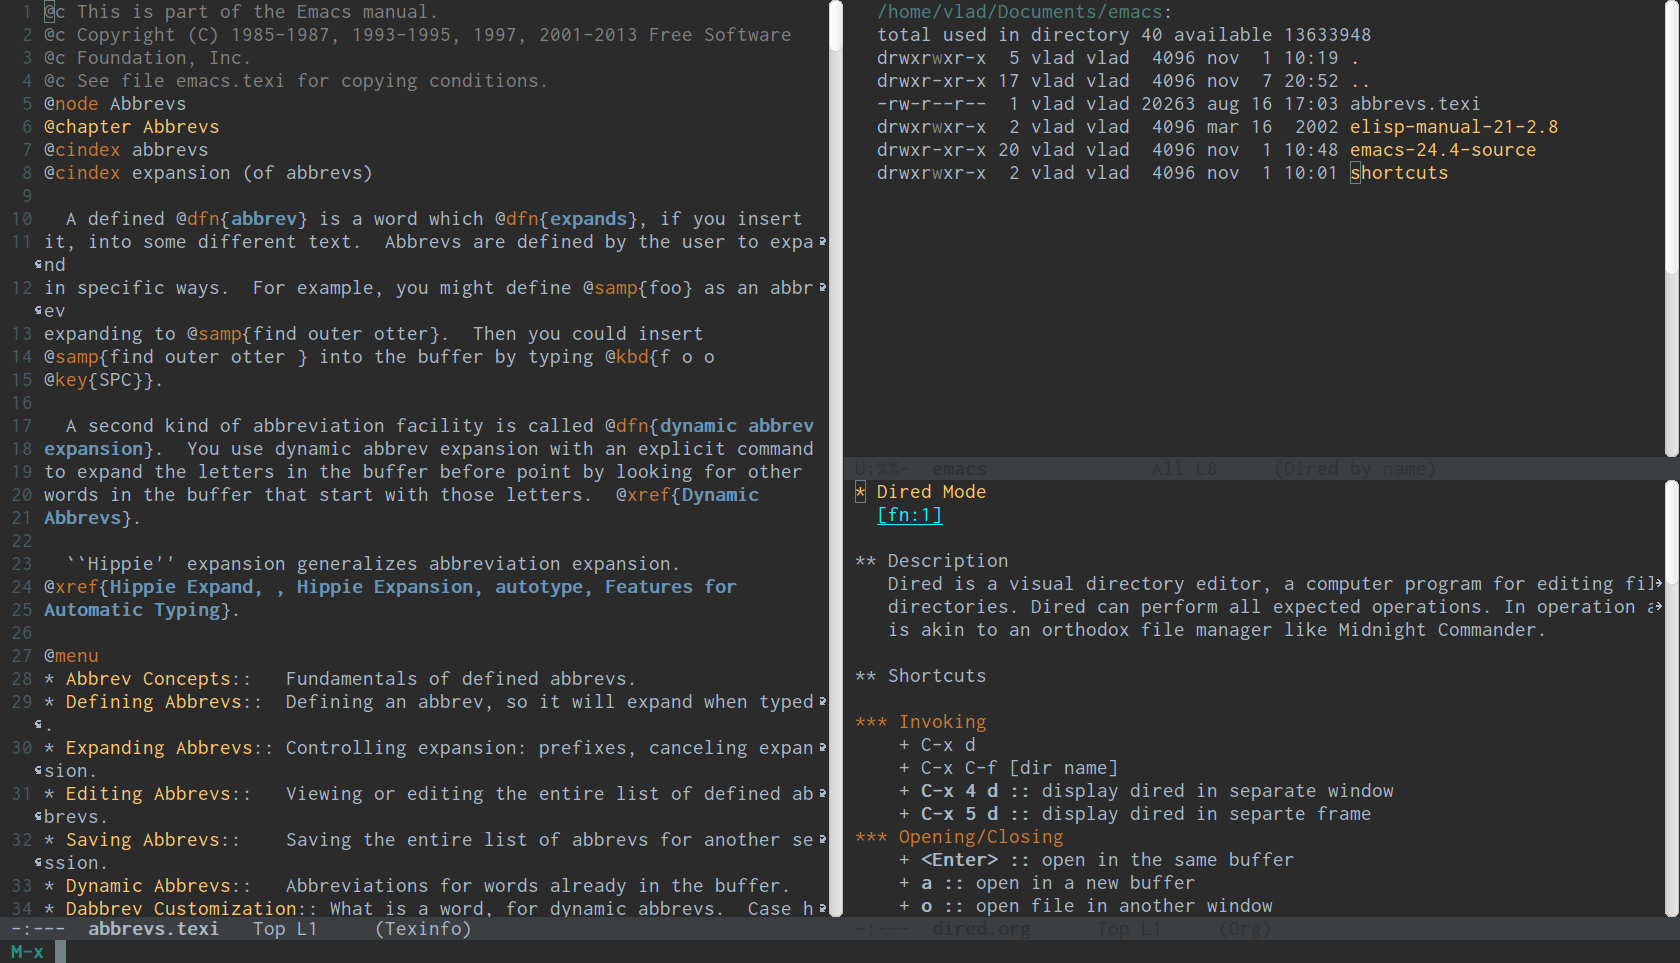Viewport: 1680px width, 963px height.
Task: Open the emacs-24.4-source directory
Action: click(1443, 150)
